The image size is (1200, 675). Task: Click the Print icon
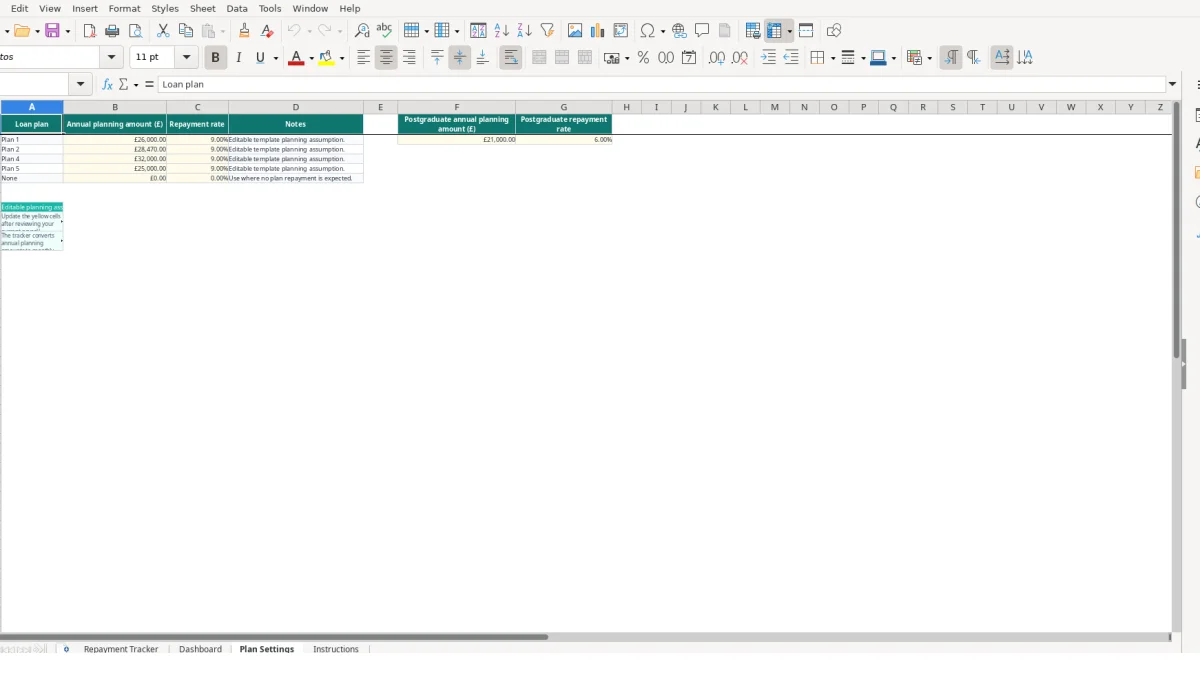(x=112, y=31)
